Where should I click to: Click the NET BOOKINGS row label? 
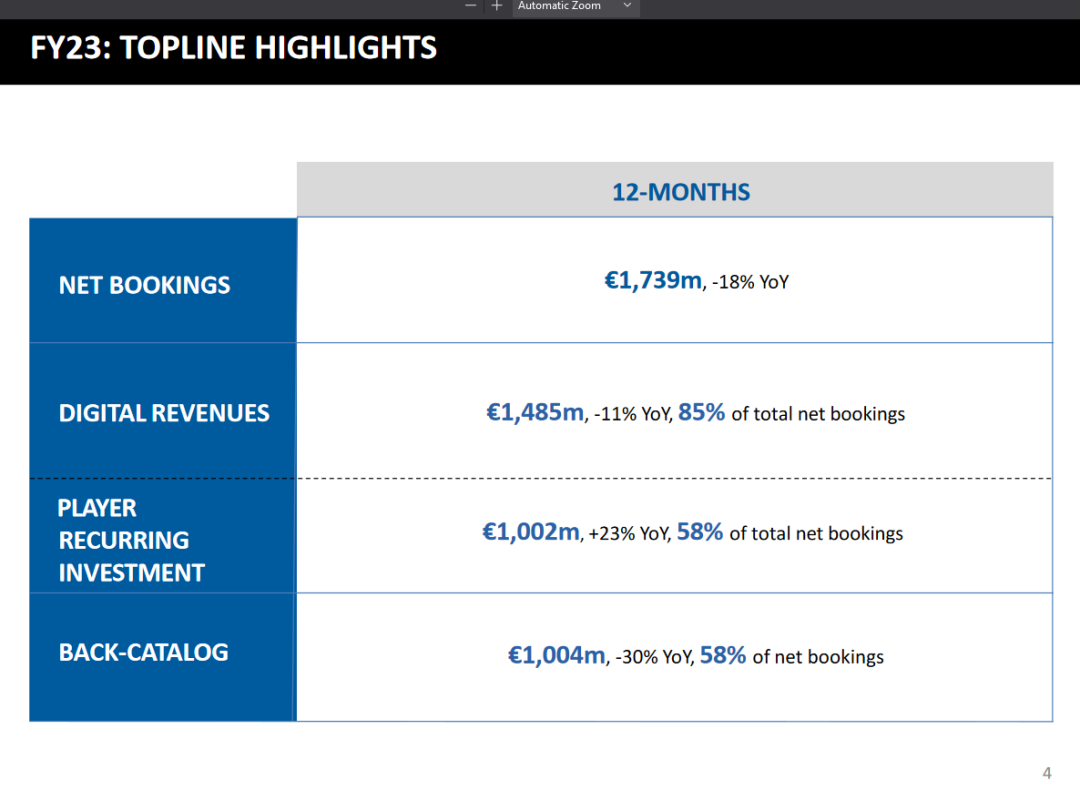pos(145,285)
